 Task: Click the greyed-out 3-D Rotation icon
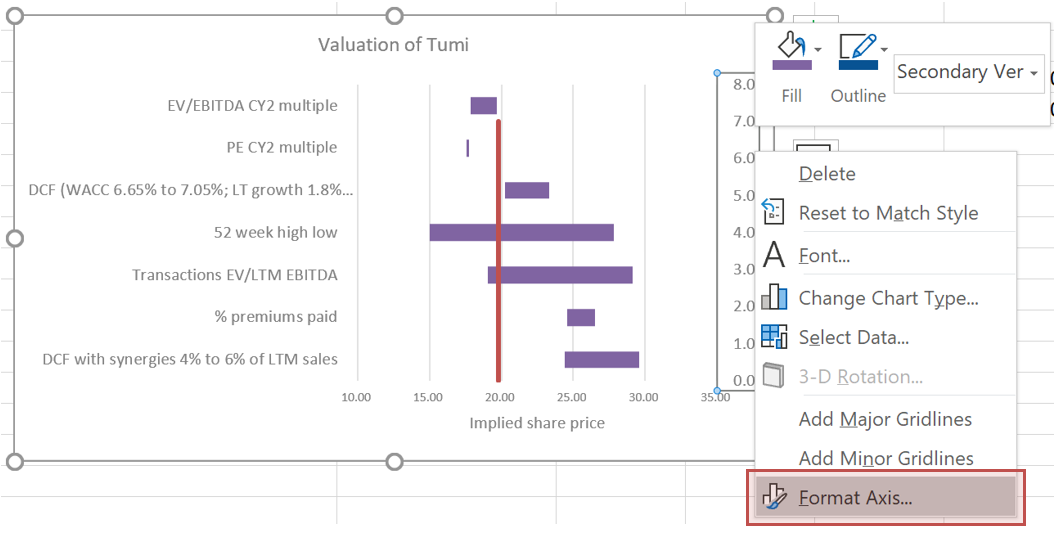click(x=774, y=376)
